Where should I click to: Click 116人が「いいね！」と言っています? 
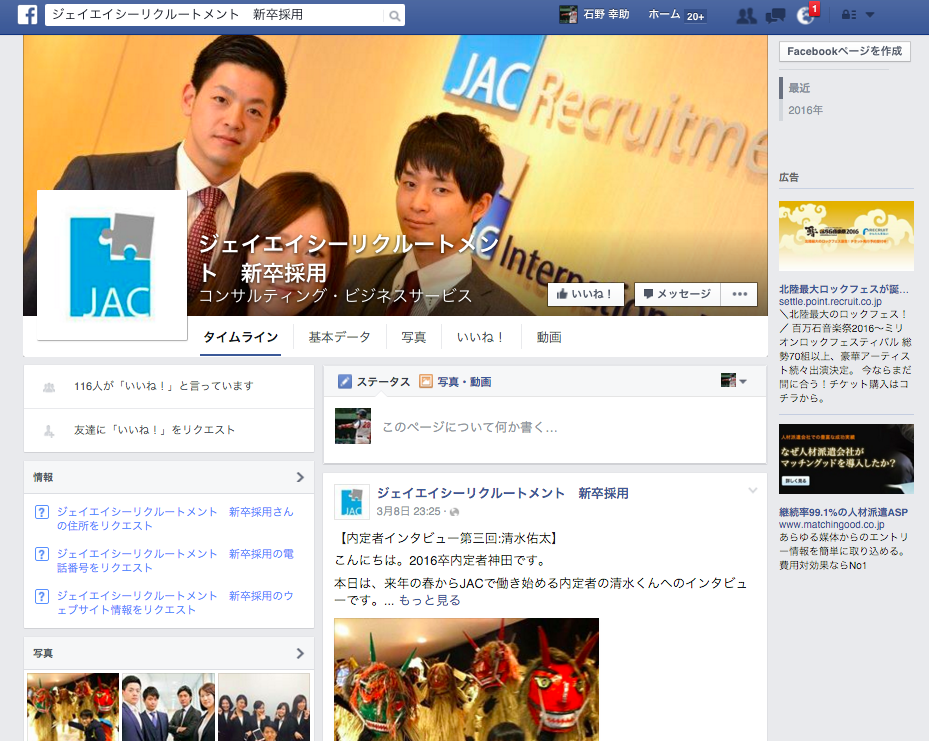164,386
